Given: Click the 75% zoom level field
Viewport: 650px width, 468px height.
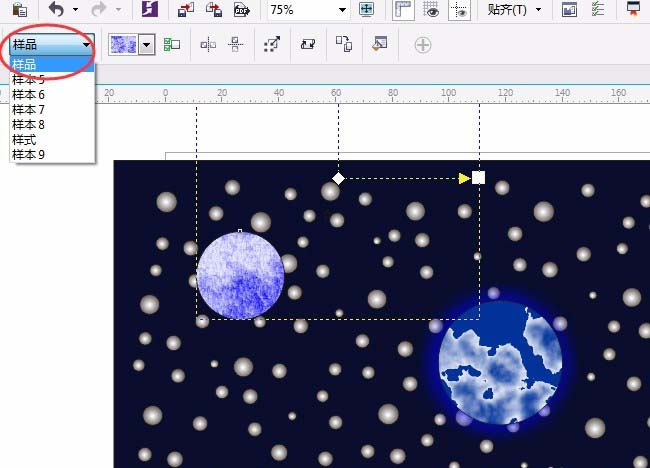Looking at the screenshot, I should (x=301, y=9).
